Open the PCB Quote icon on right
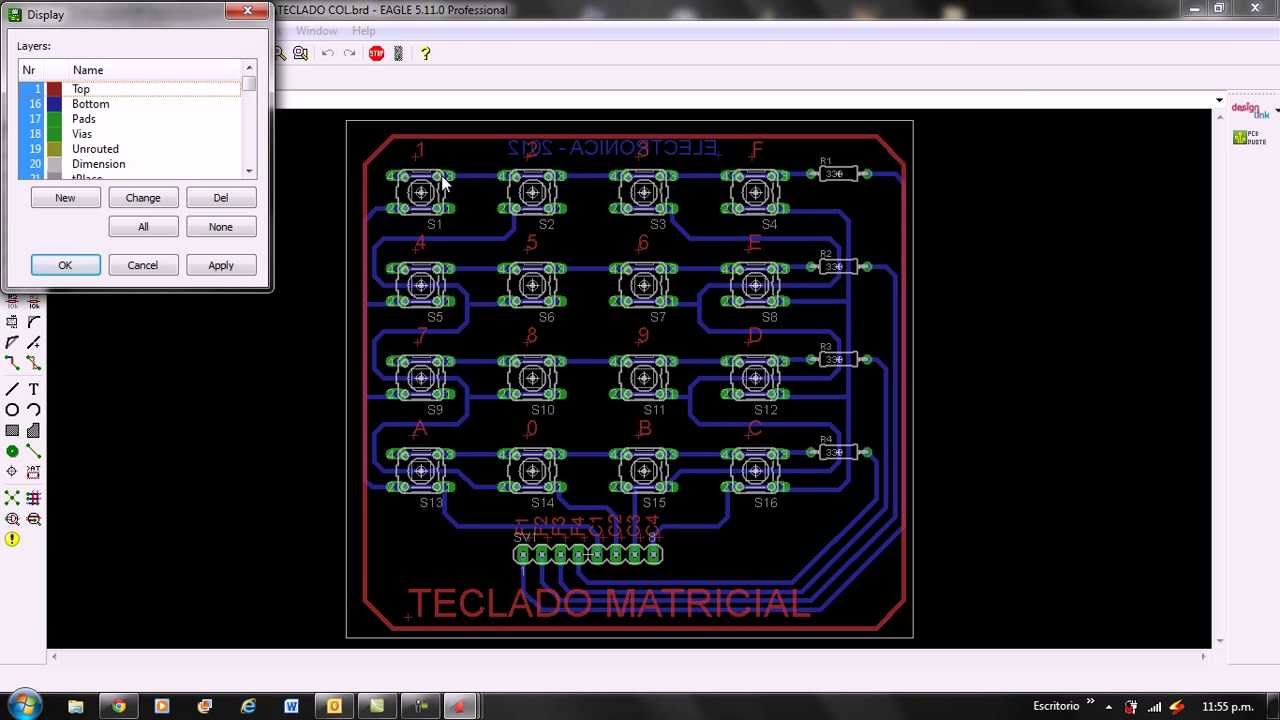 click(1248, 137)
